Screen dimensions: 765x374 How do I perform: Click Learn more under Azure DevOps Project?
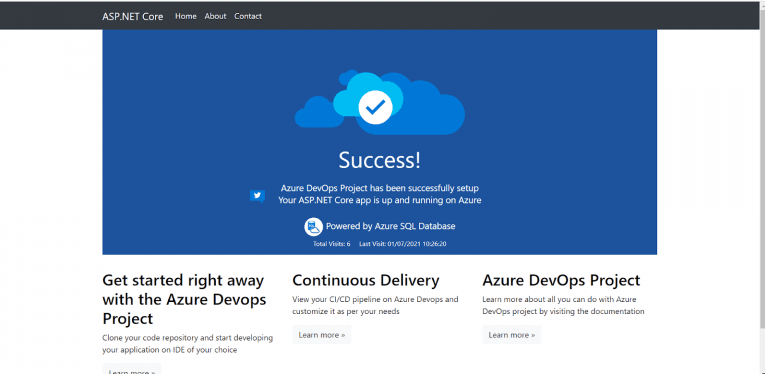tap(512, 335)
